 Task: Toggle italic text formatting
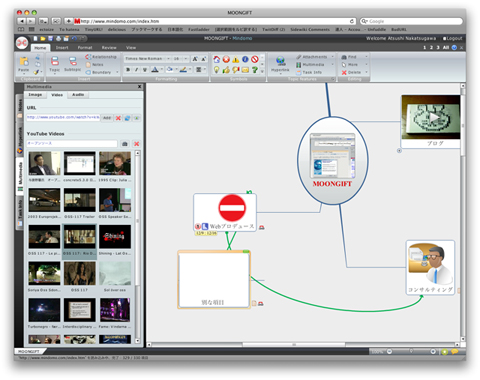point(136,69)
